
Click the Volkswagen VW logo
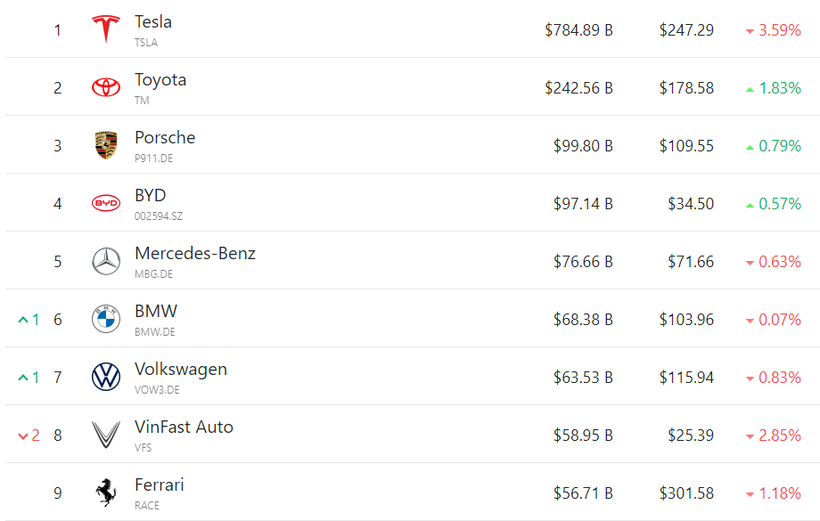point(106,377)
